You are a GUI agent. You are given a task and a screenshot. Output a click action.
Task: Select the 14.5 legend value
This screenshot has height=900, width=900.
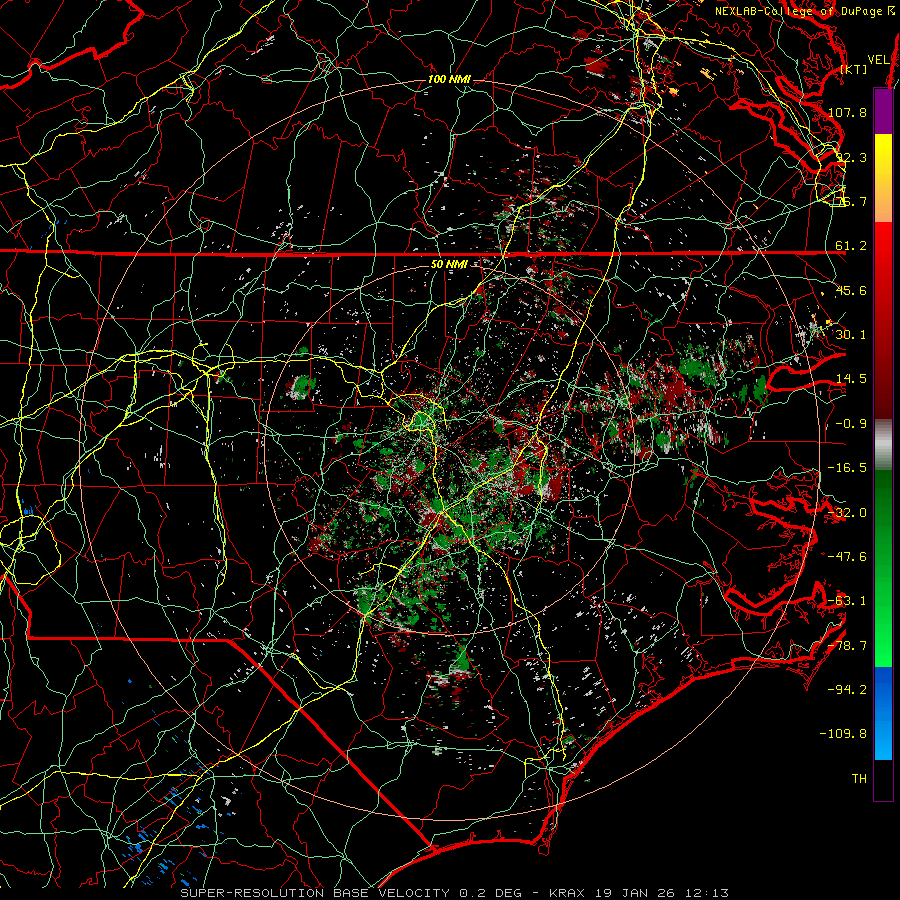coord(851,379)
